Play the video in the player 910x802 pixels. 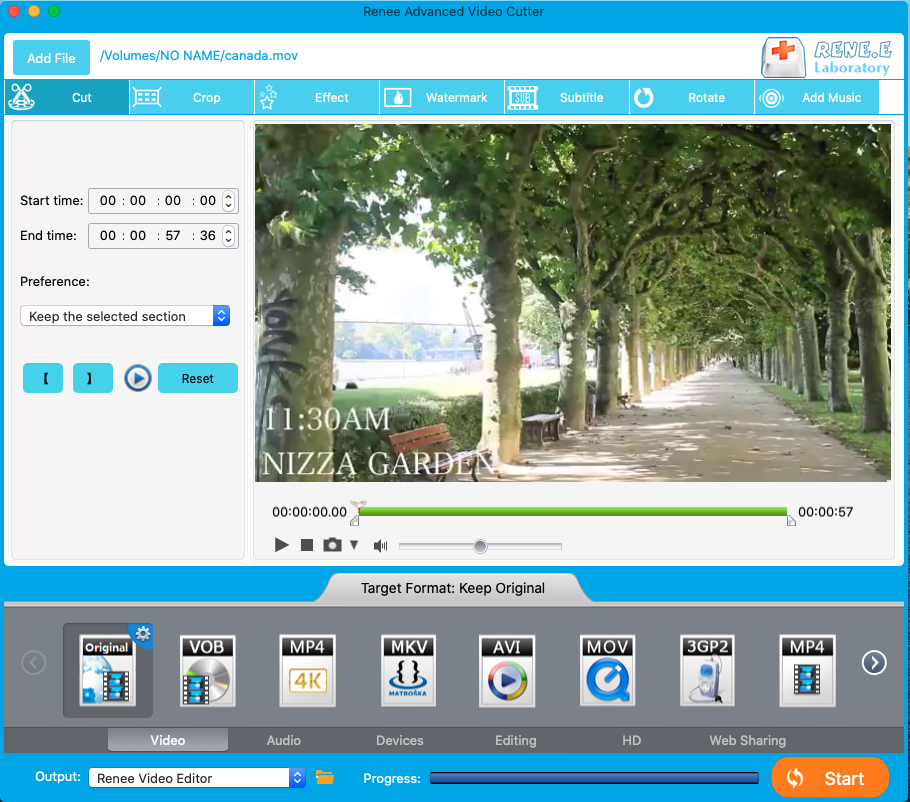pyautogui.click(x=281, y=545)
